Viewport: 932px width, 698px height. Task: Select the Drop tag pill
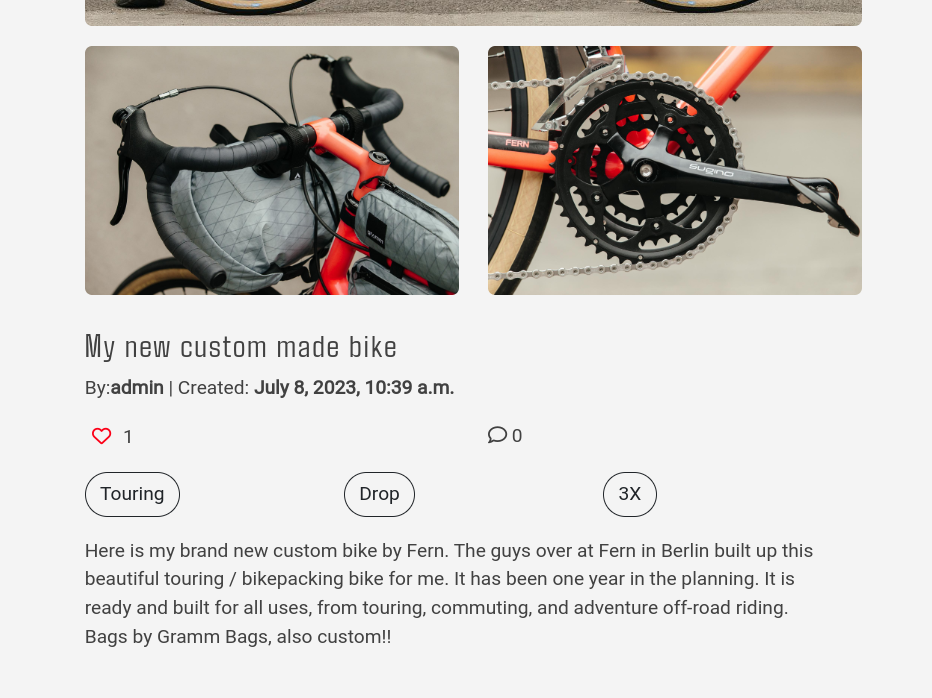pyautogui.click(x=379, y=494)
